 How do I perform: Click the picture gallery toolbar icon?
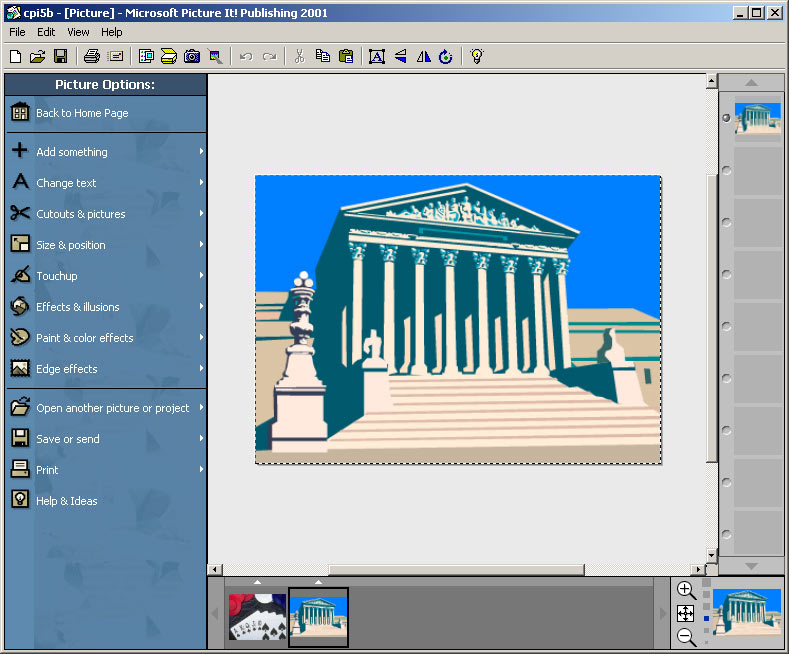click(146, 56)
